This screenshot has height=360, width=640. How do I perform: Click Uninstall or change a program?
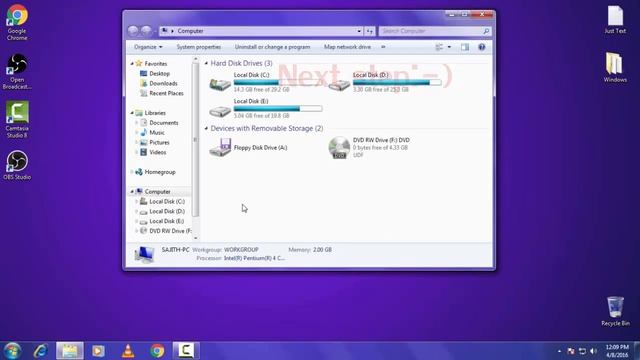click(x=272, y=47)
